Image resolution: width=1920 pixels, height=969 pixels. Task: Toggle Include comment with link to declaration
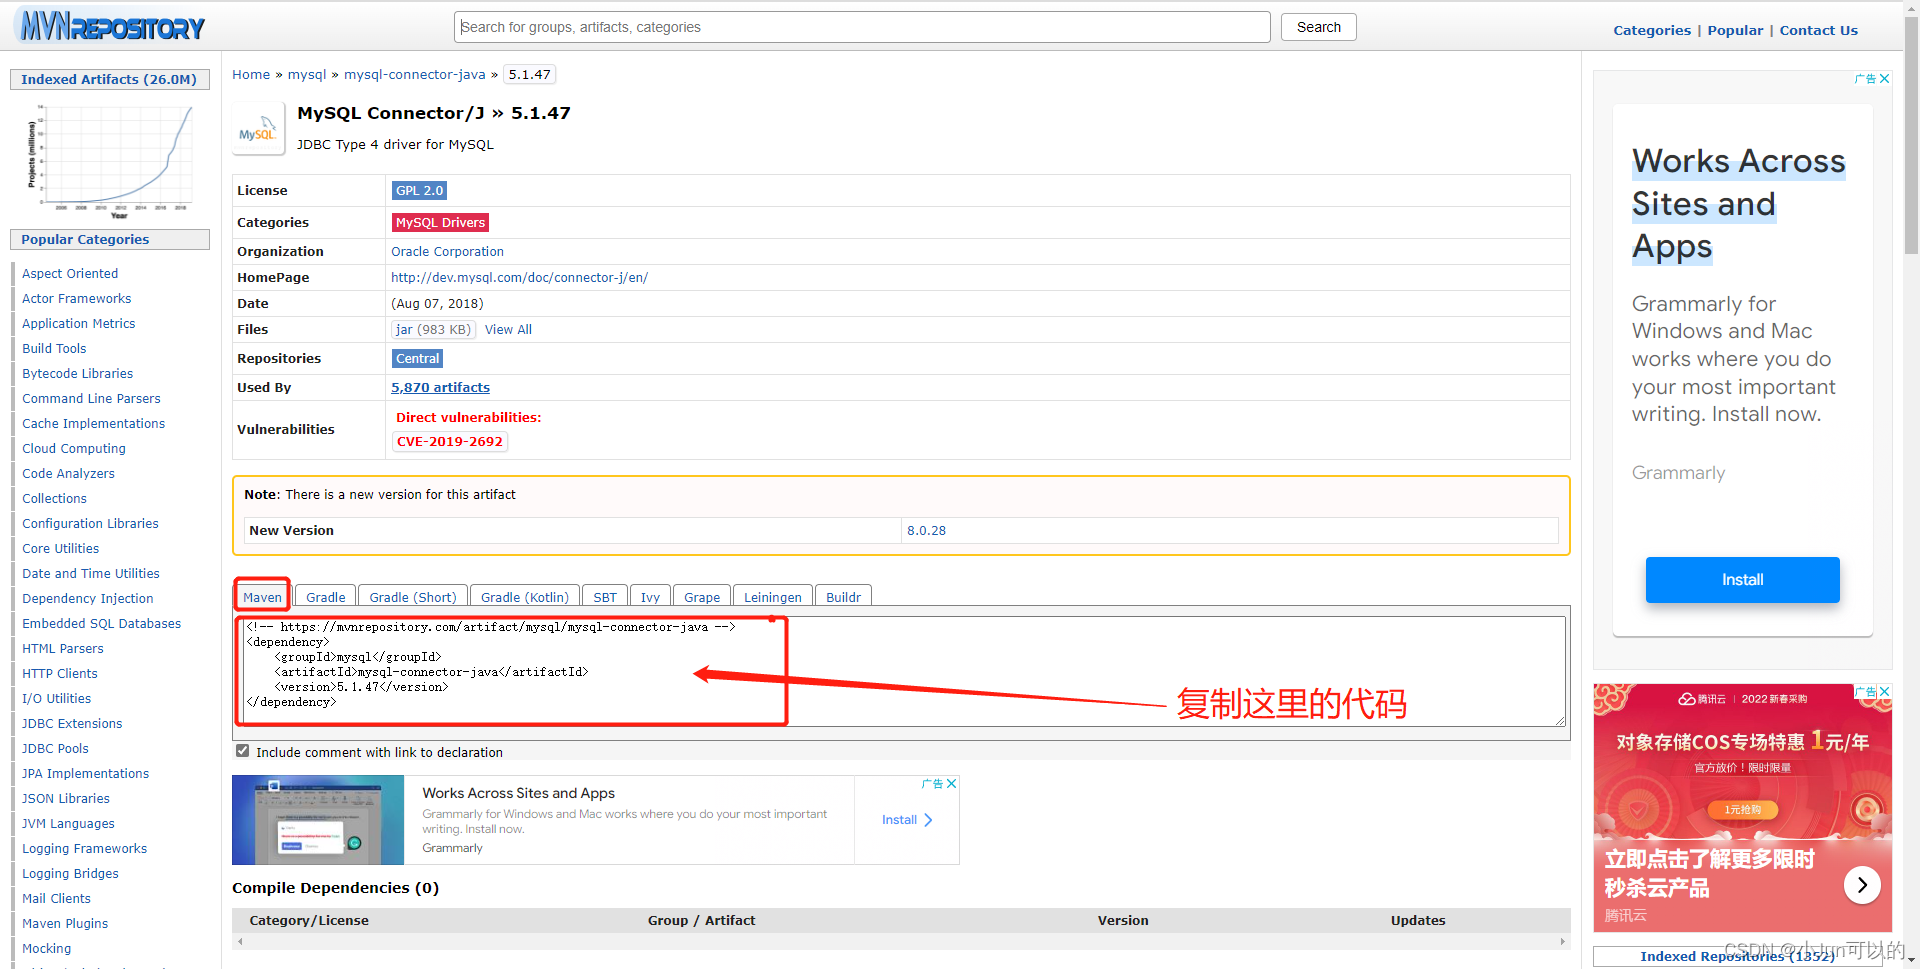click(x=242, y=751)
